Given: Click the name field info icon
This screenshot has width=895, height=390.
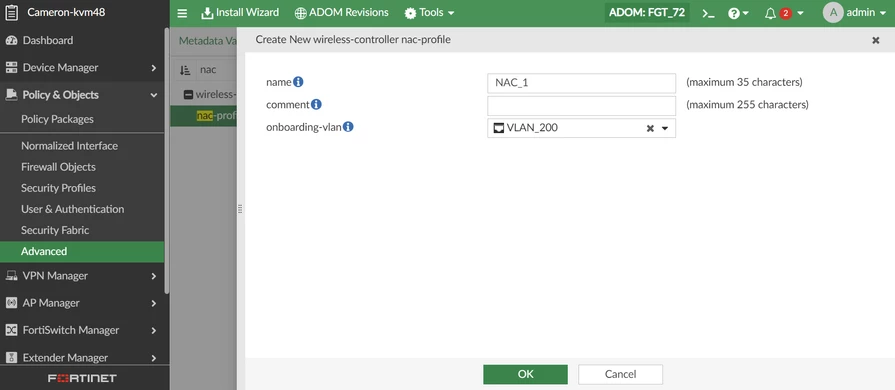Looking at the screenshot, I should [298, 82].
